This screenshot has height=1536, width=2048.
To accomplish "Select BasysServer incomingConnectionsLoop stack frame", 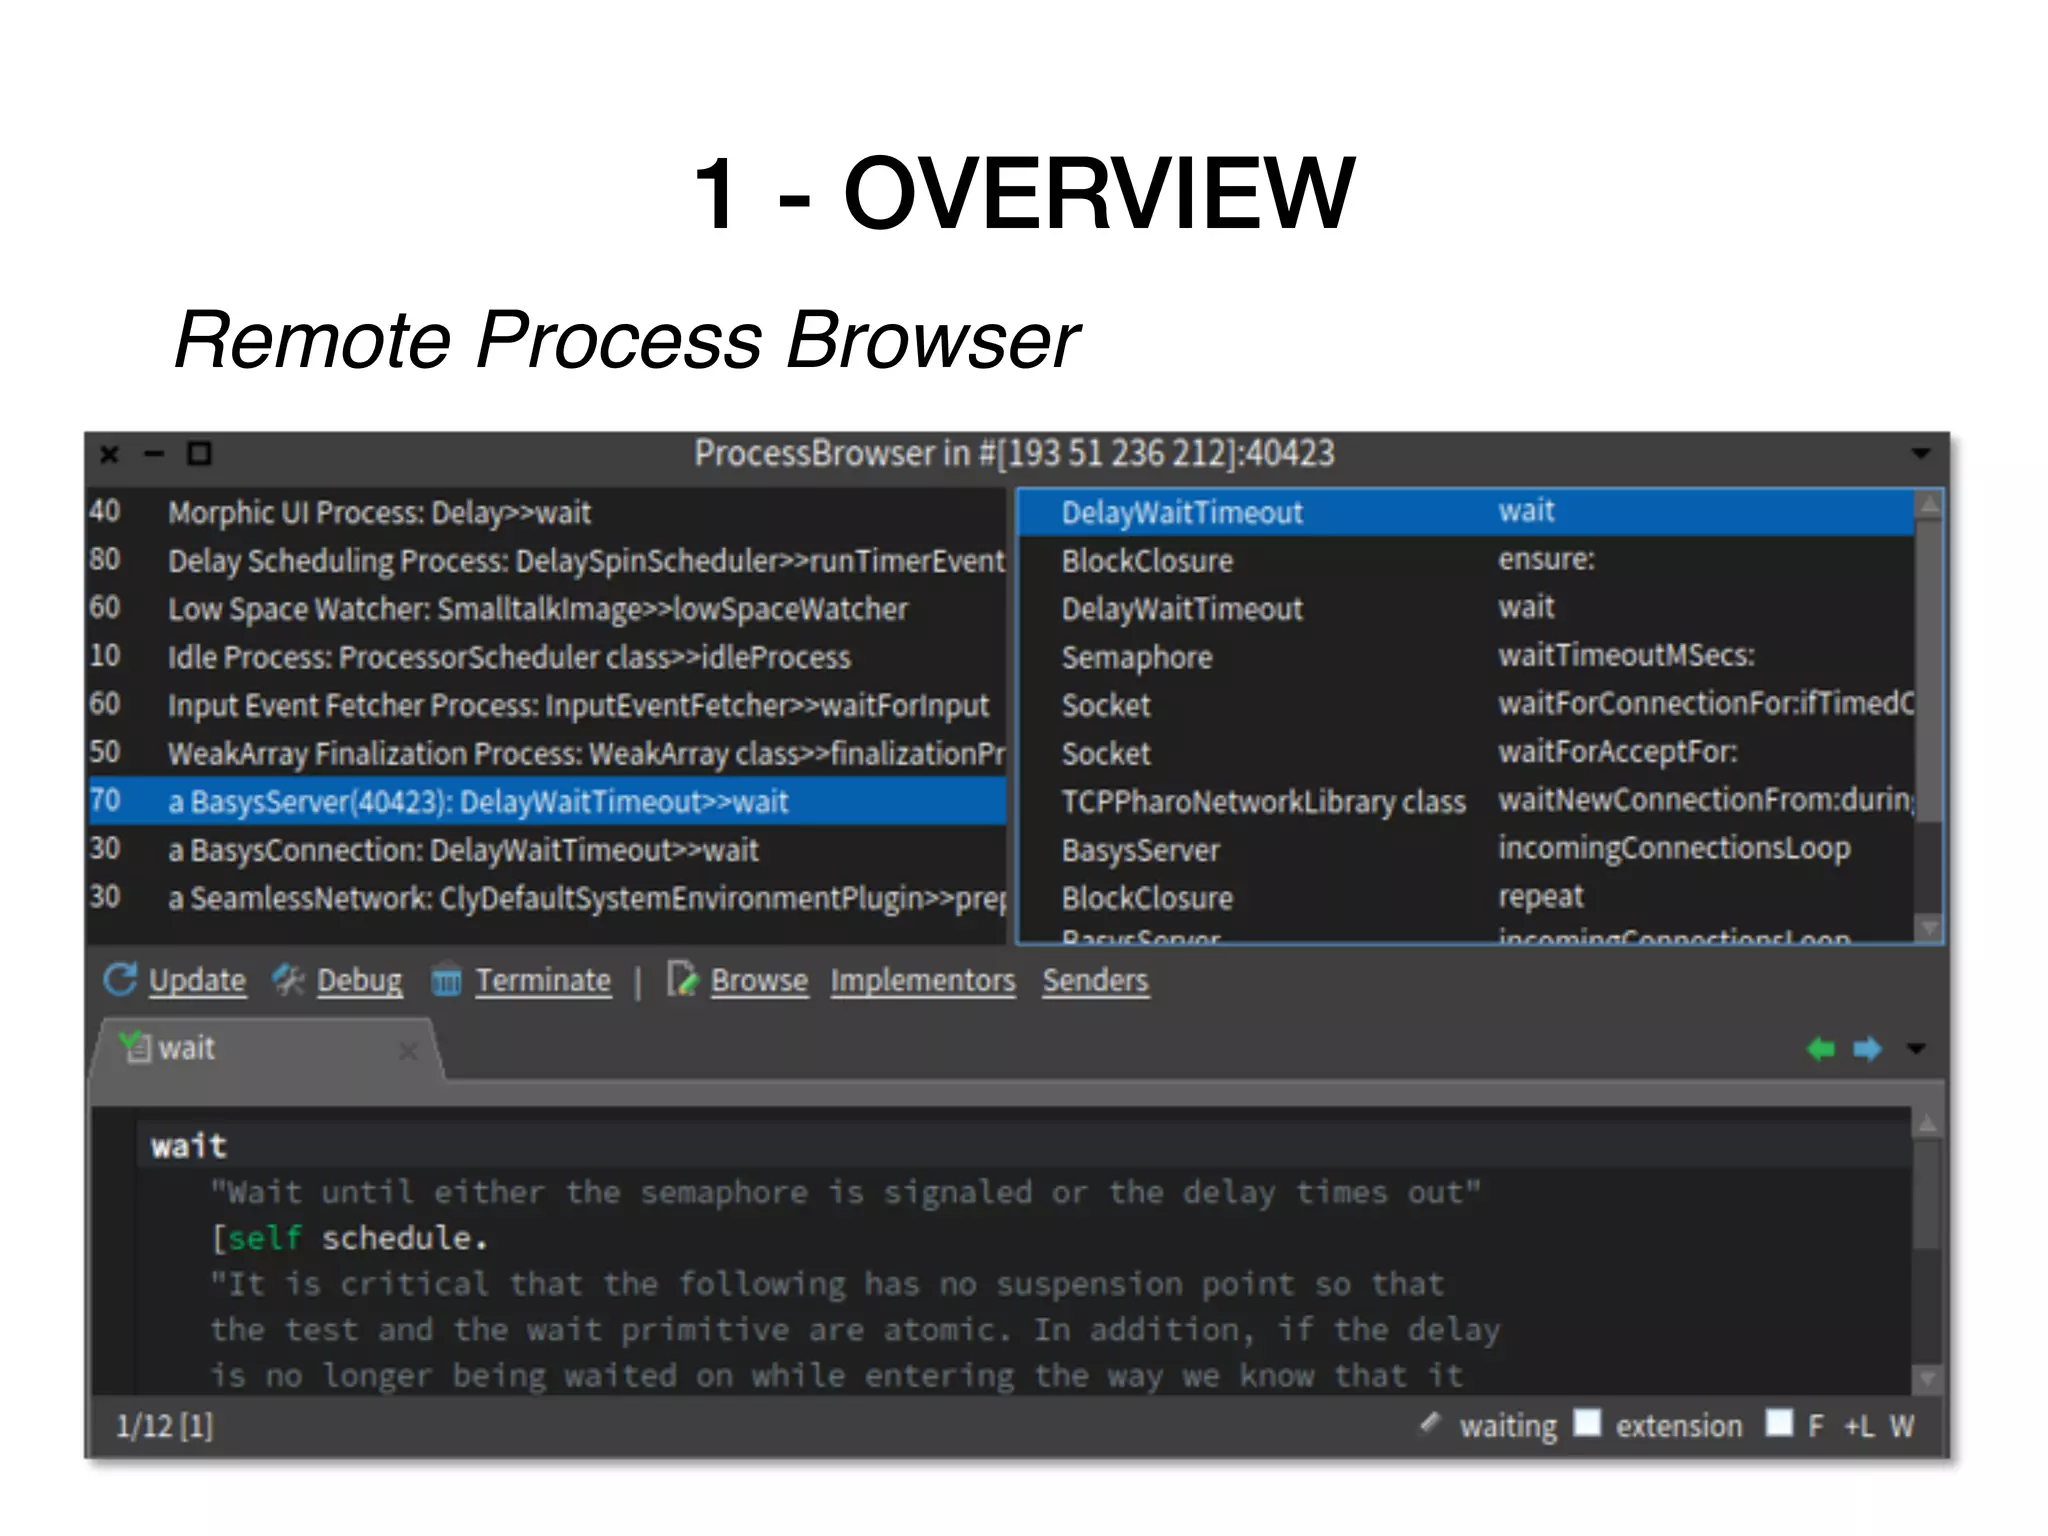I will 1467,850.
